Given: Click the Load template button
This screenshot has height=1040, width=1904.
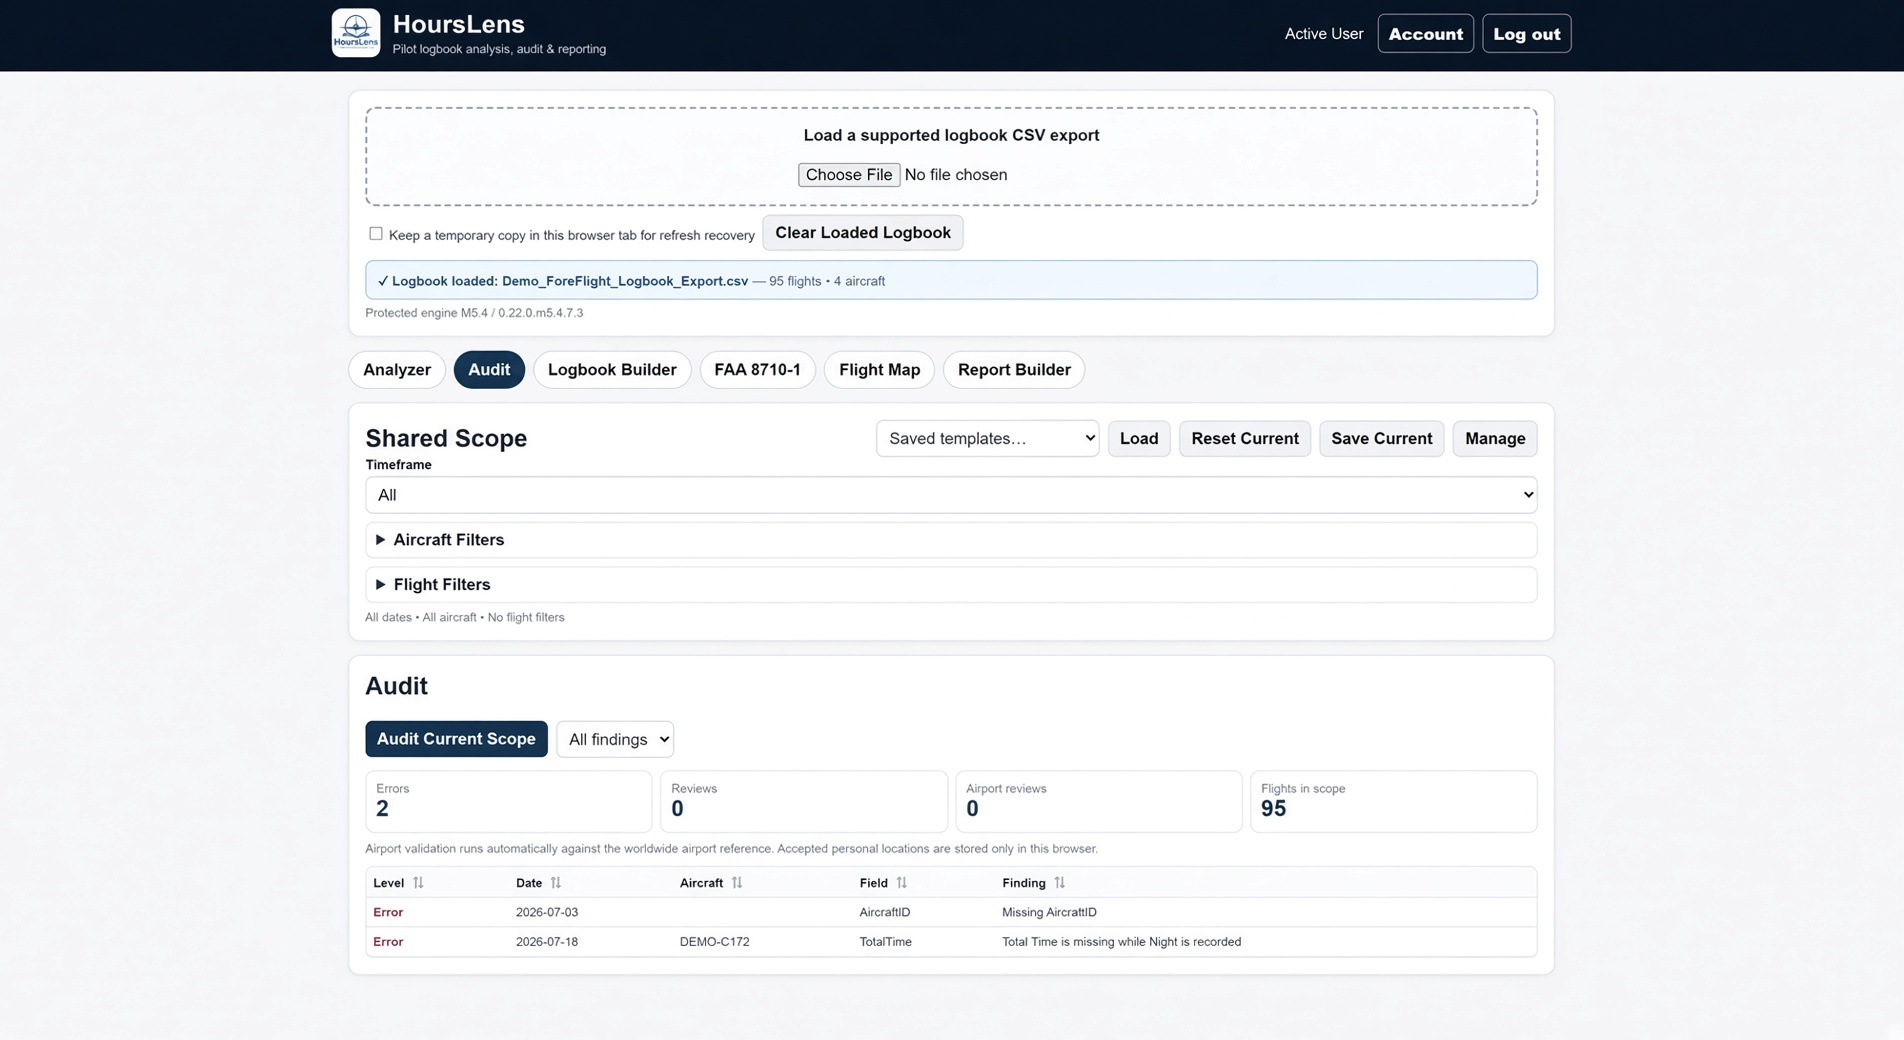Looking at the screenshot, I should point(1139,438).
